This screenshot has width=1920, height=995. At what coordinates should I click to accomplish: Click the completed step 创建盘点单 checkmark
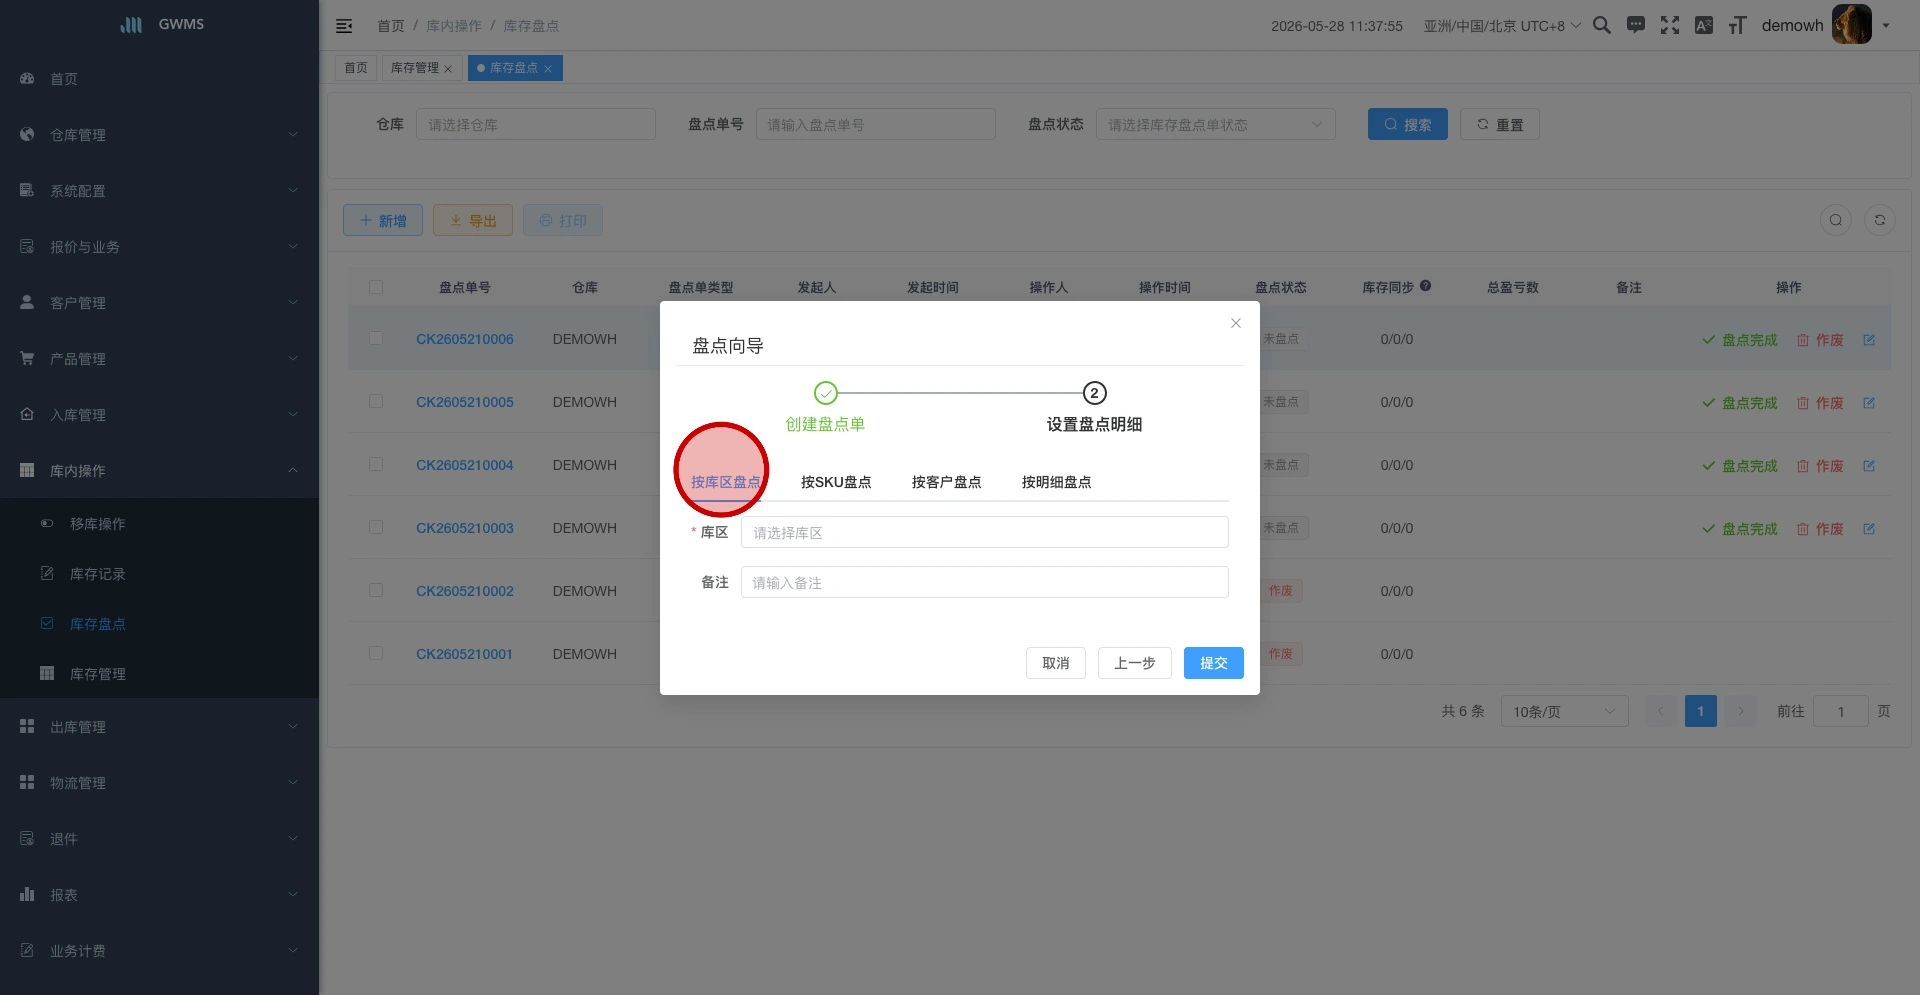click(825, 393)
